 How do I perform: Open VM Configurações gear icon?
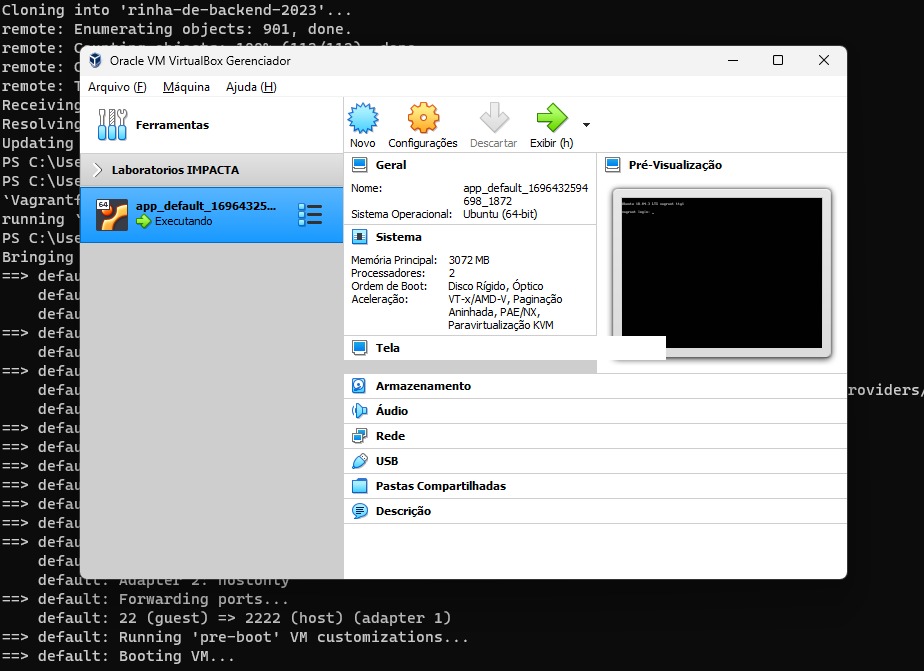point(423,118)
